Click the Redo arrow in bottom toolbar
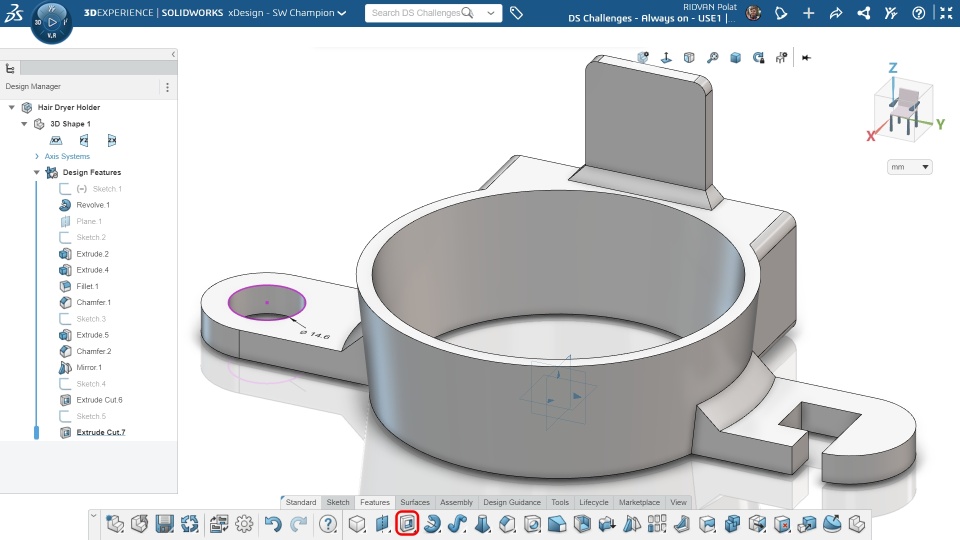 point(298,524)
